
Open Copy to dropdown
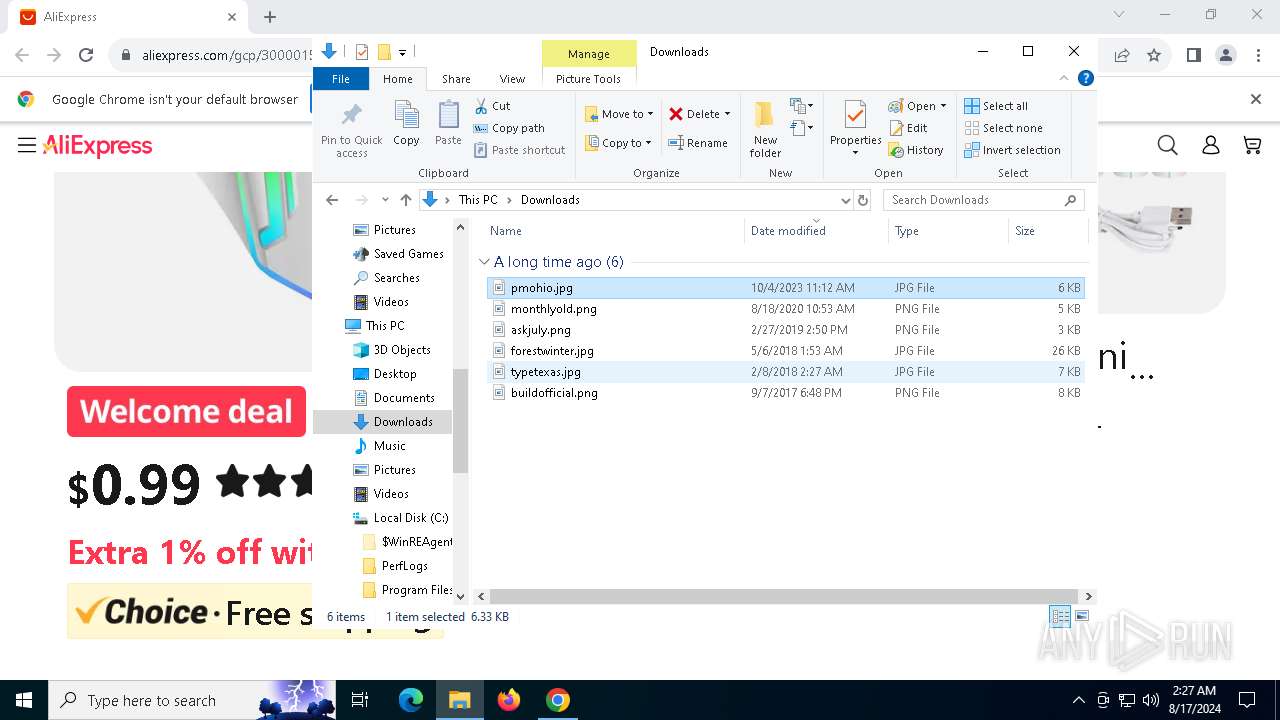click(618, 143)
